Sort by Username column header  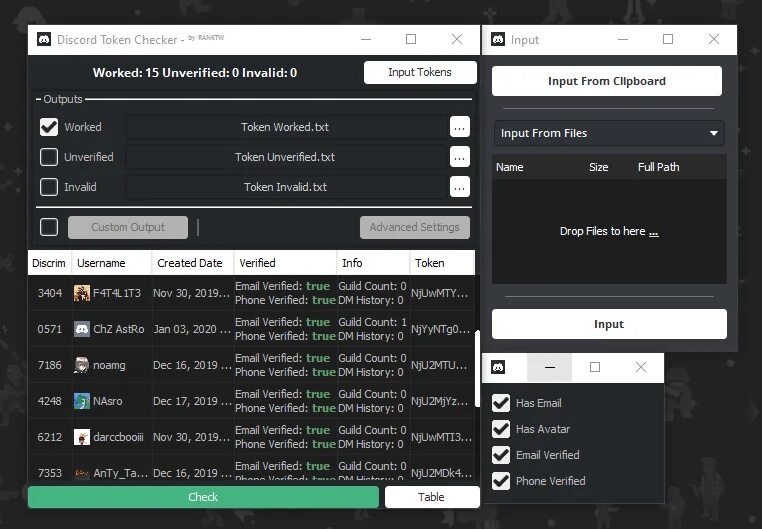click(x=112, y=263)
